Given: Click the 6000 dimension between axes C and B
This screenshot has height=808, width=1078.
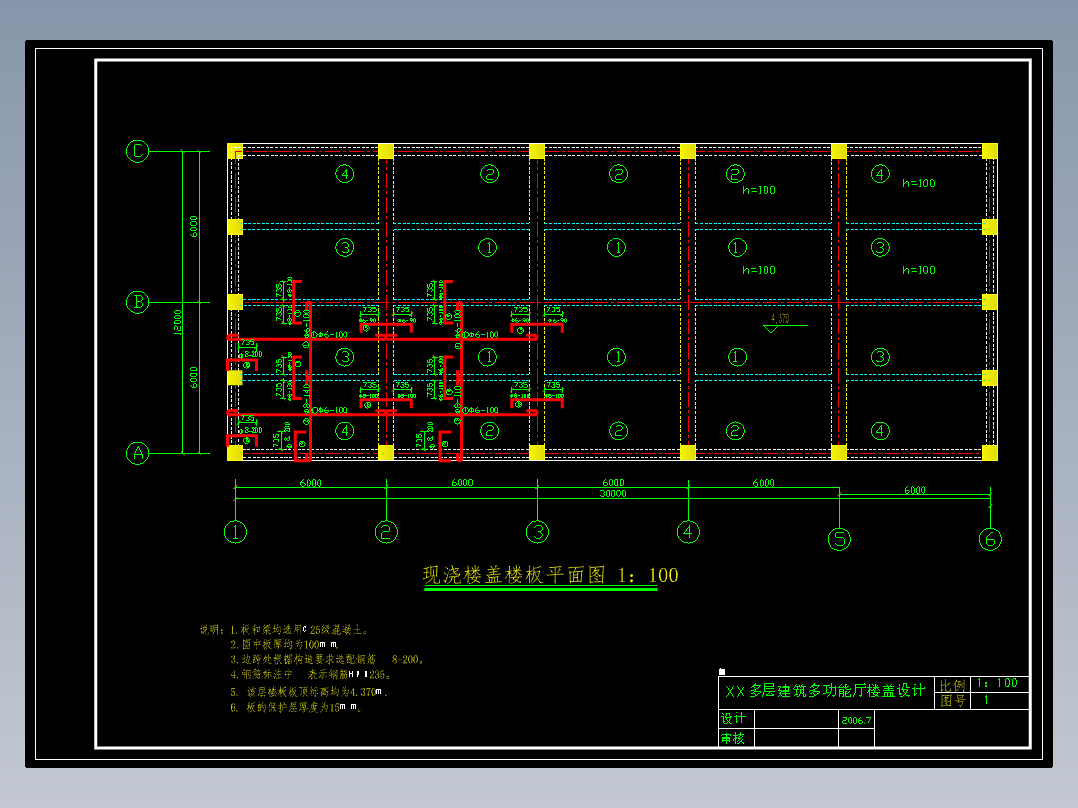Looking at the screenshot, I should tap(194, 227).
